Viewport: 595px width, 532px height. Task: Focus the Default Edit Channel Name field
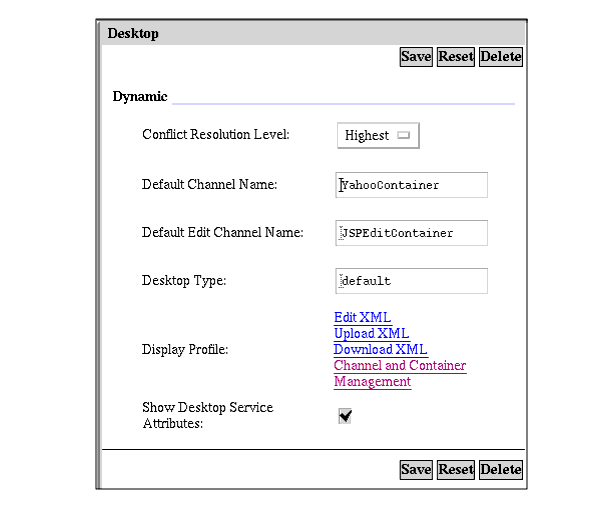411,233
